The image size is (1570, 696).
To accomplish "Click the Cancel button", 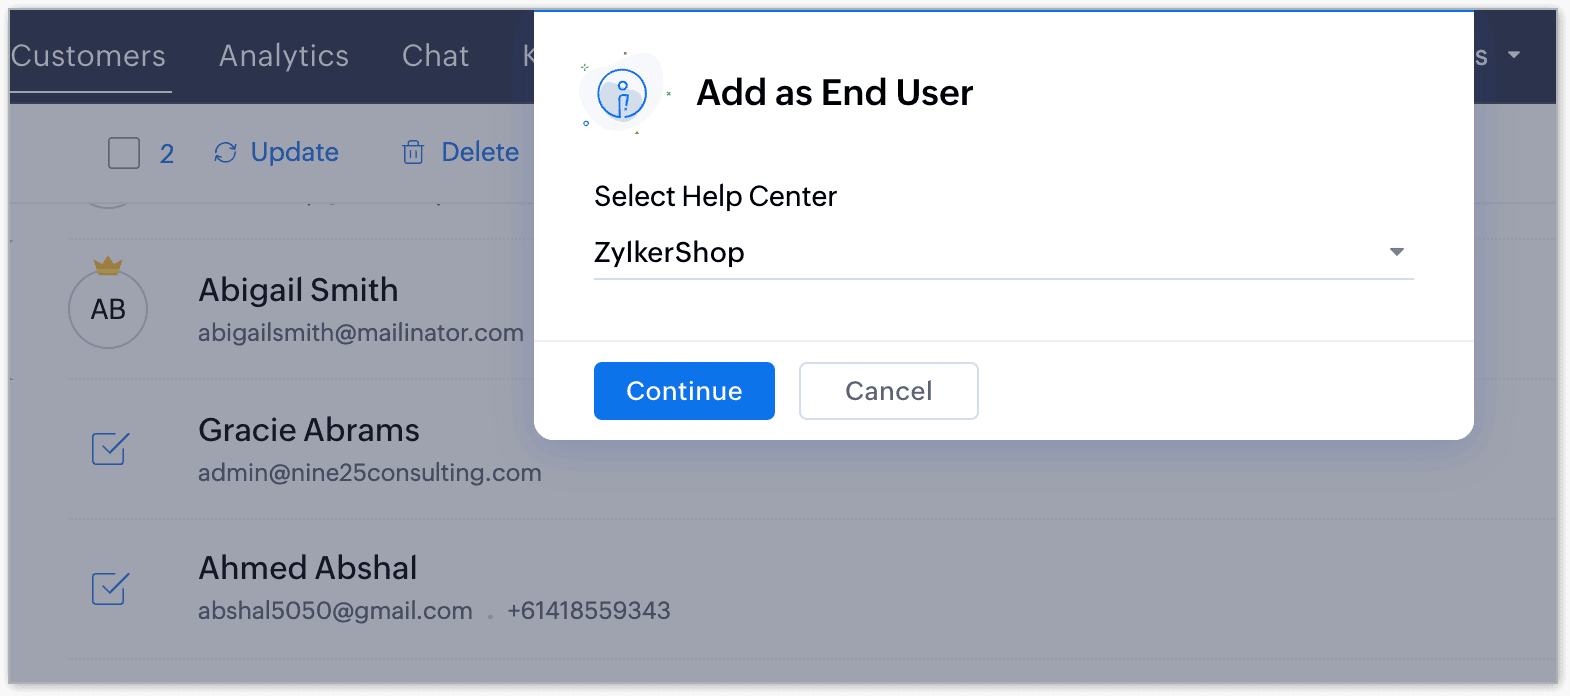I will click(888, 391).
